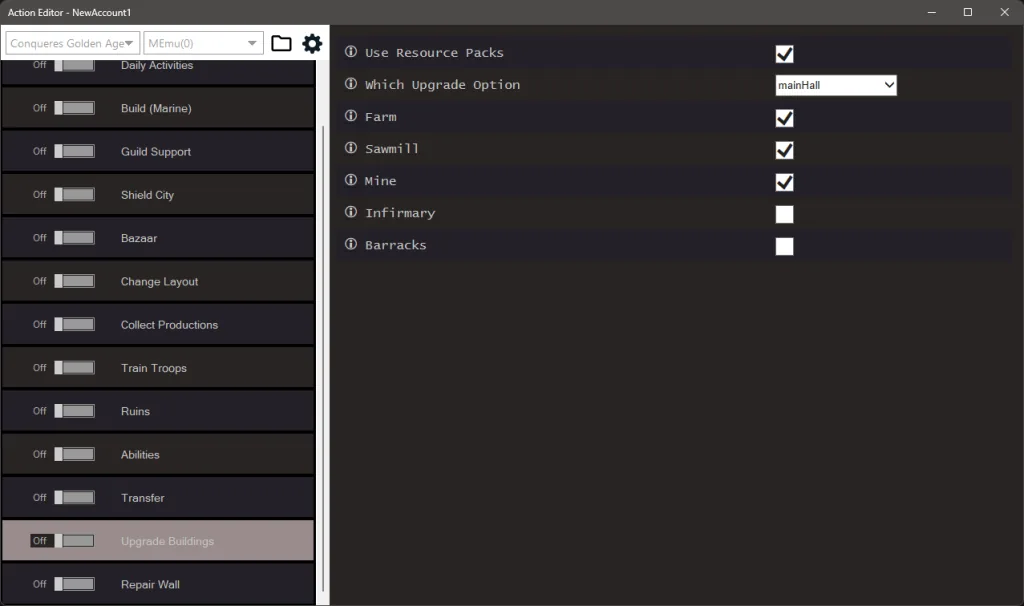The width and height of the screenshot is (1024, 606).
Task: Uncheck the Sawmill checkbox
Action: point(784,150)
